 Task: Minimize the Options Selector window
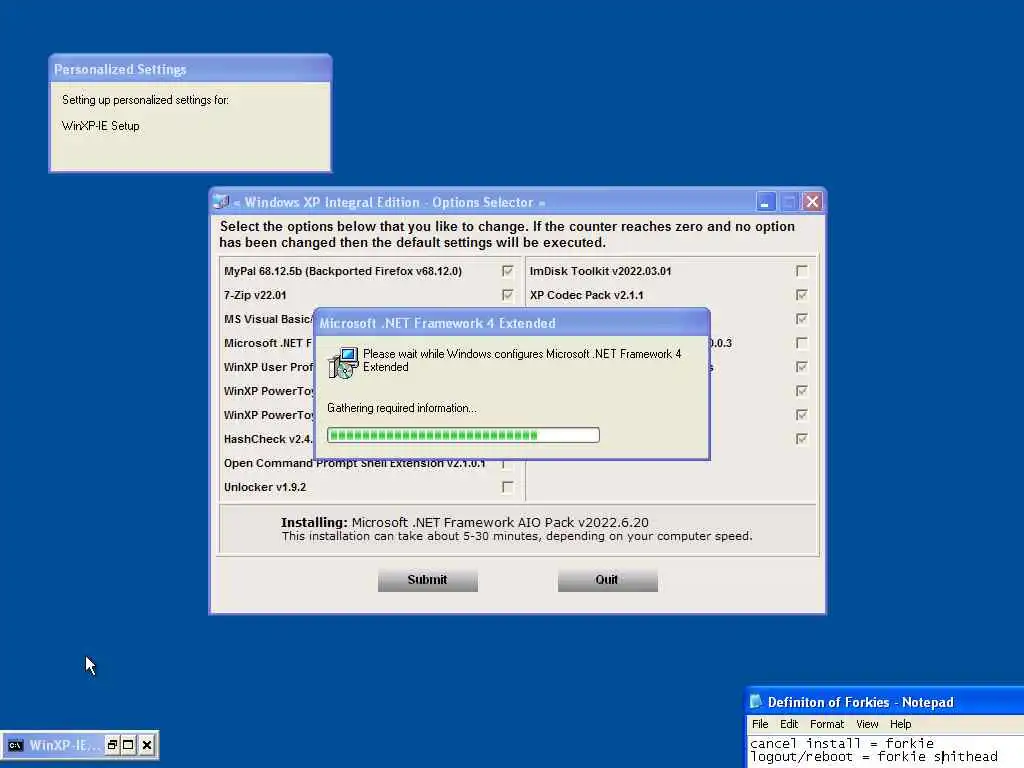point(765,202)
